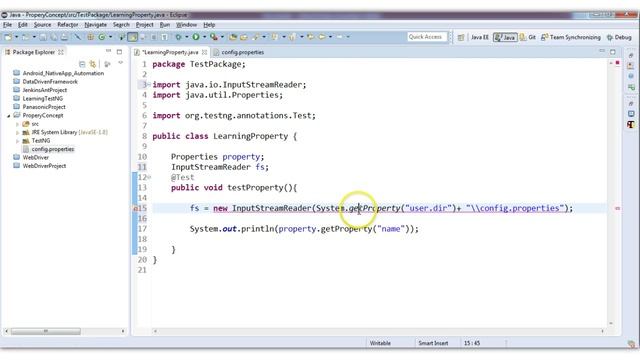
Task: Open the Source menu
Action: [x=42, y=25]
